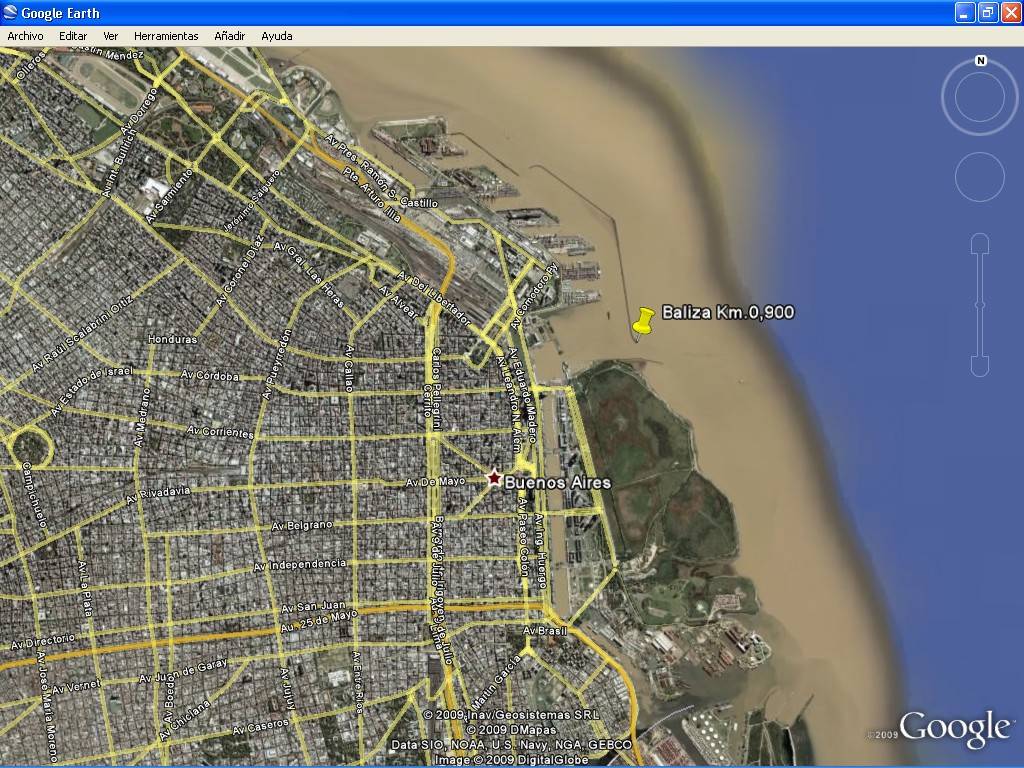Click the zoom slider top end
The image size is (1024, 768).
pos(980,244)
